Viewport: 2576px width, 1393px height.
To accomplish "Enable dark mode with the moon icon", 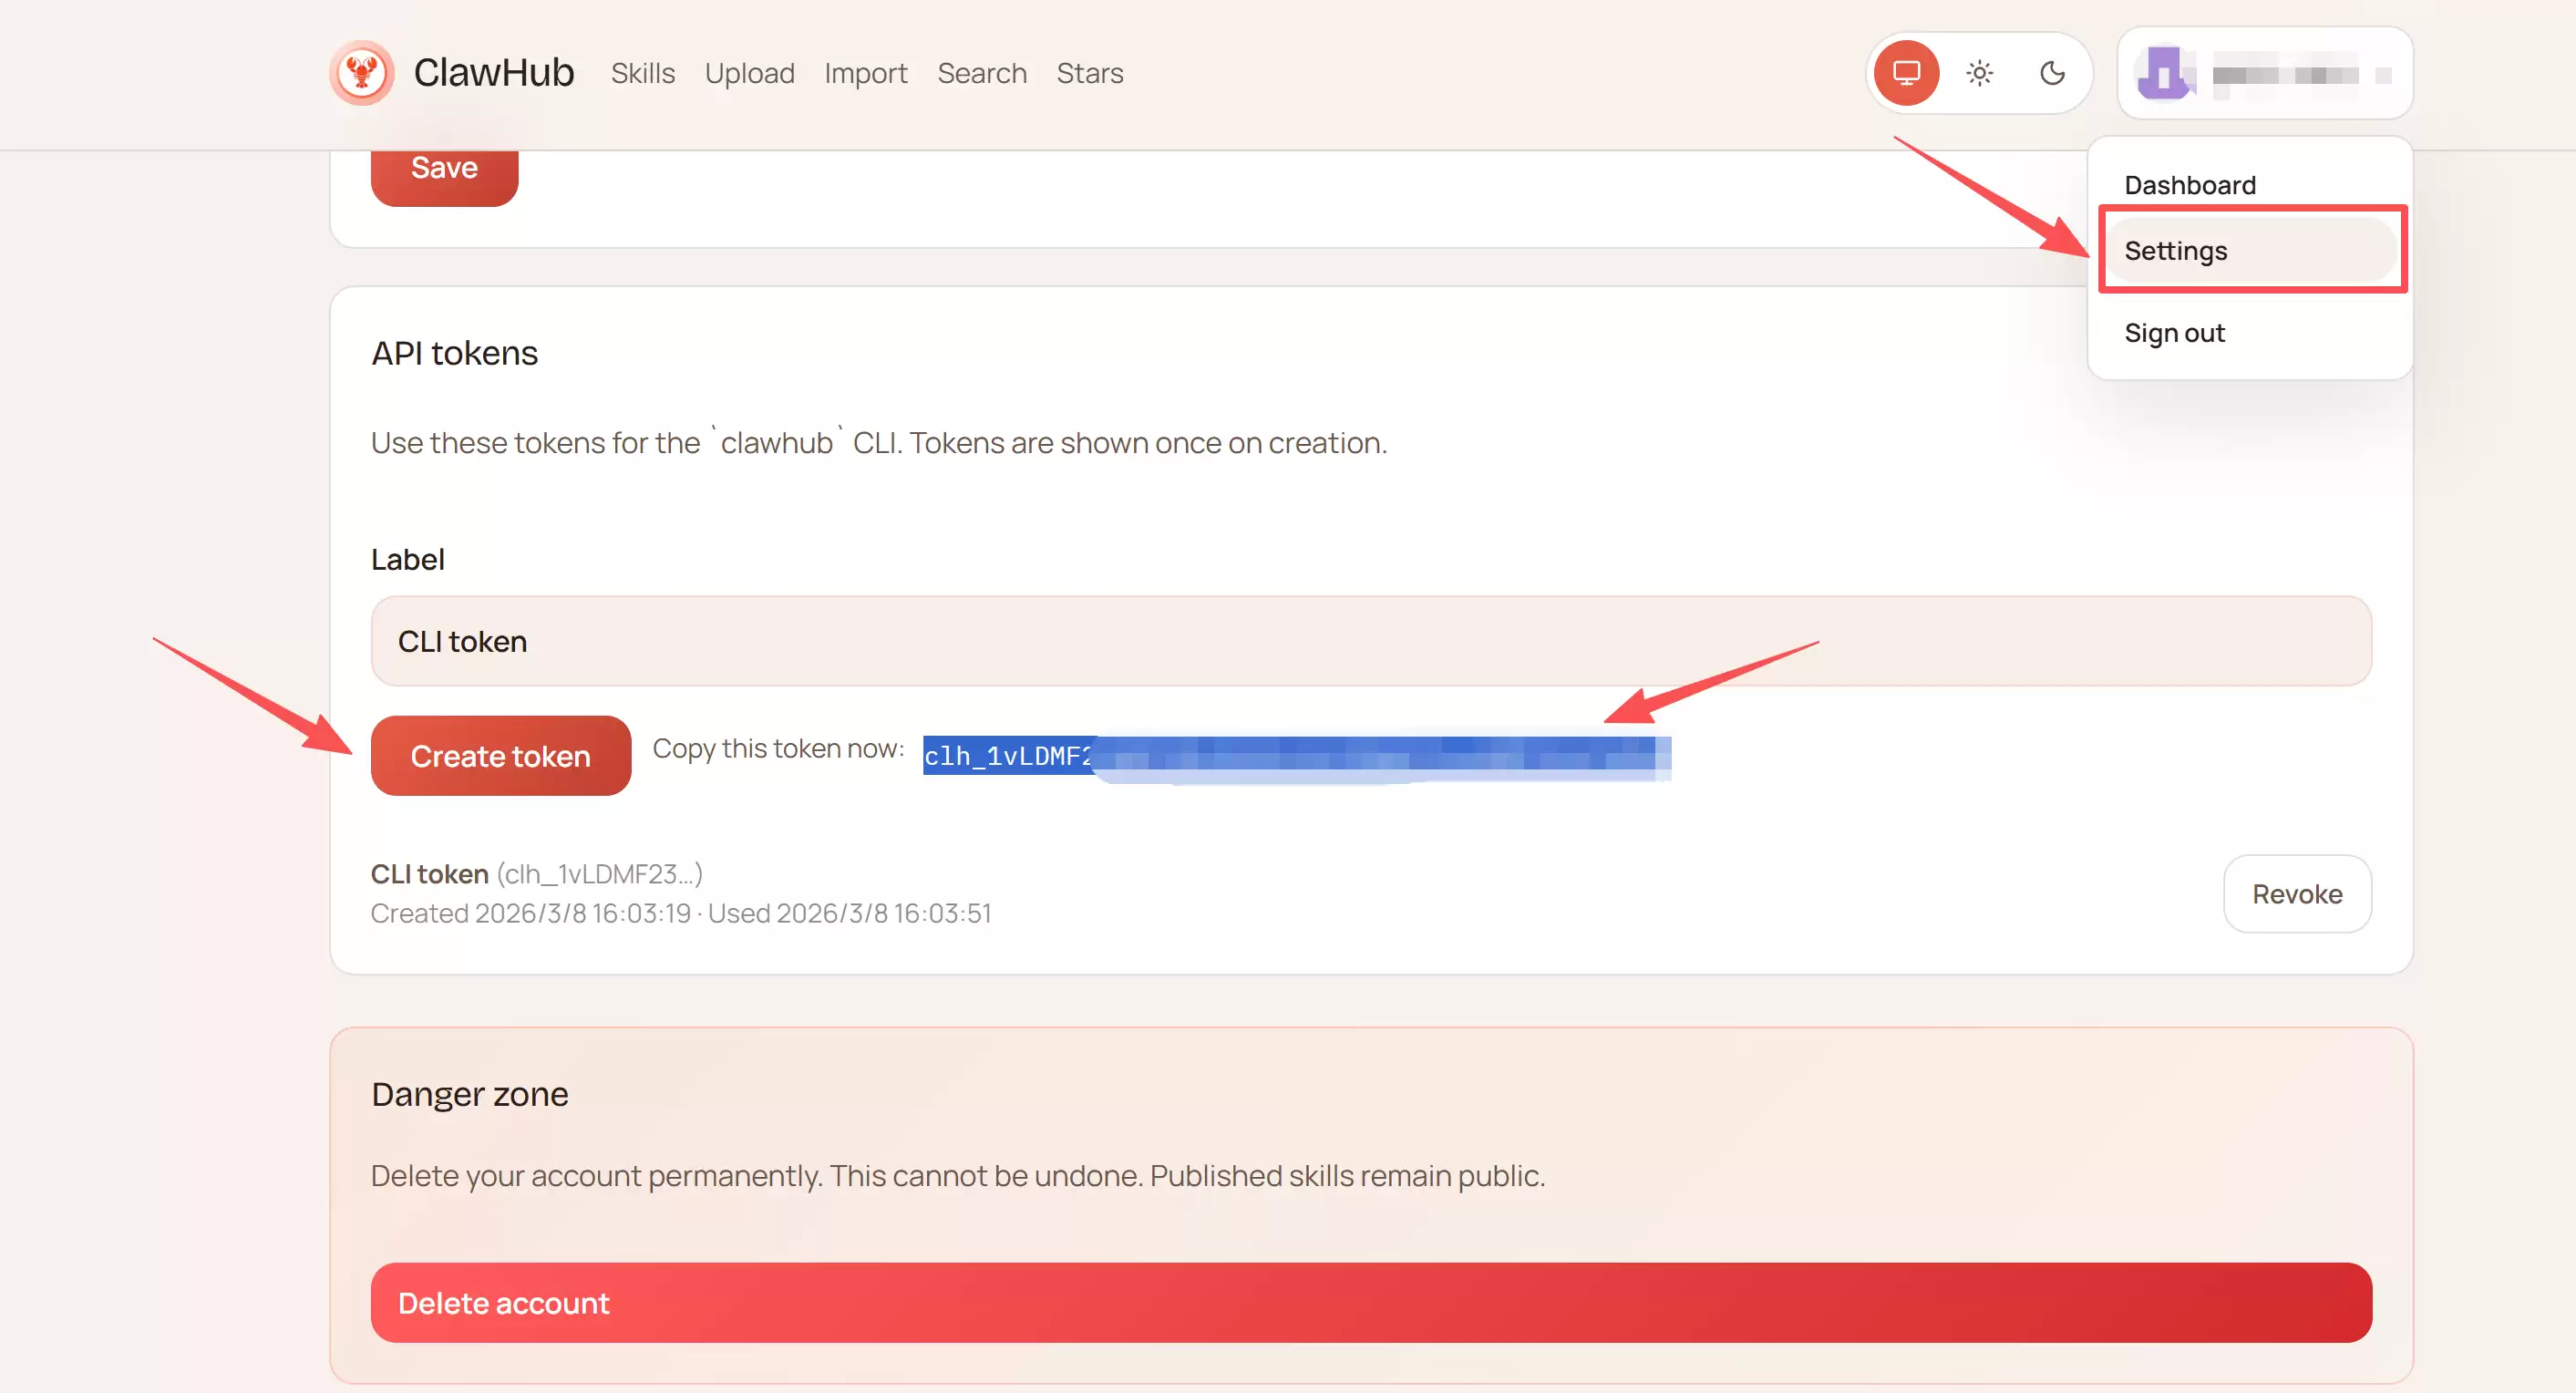I will [x=2053, y=73].
